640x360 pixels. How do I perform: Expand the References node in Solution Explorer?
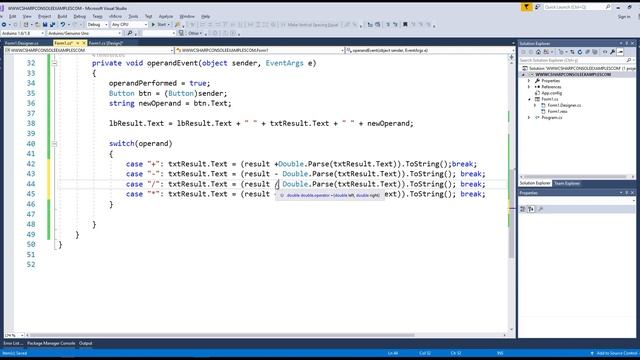pos(529,87)
